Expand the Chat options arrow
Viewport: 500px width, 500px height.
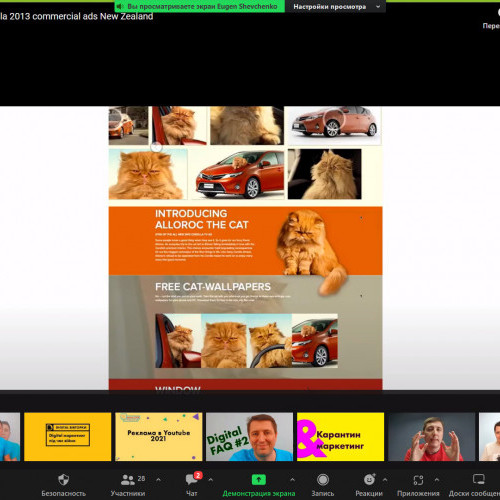point(211,480)
